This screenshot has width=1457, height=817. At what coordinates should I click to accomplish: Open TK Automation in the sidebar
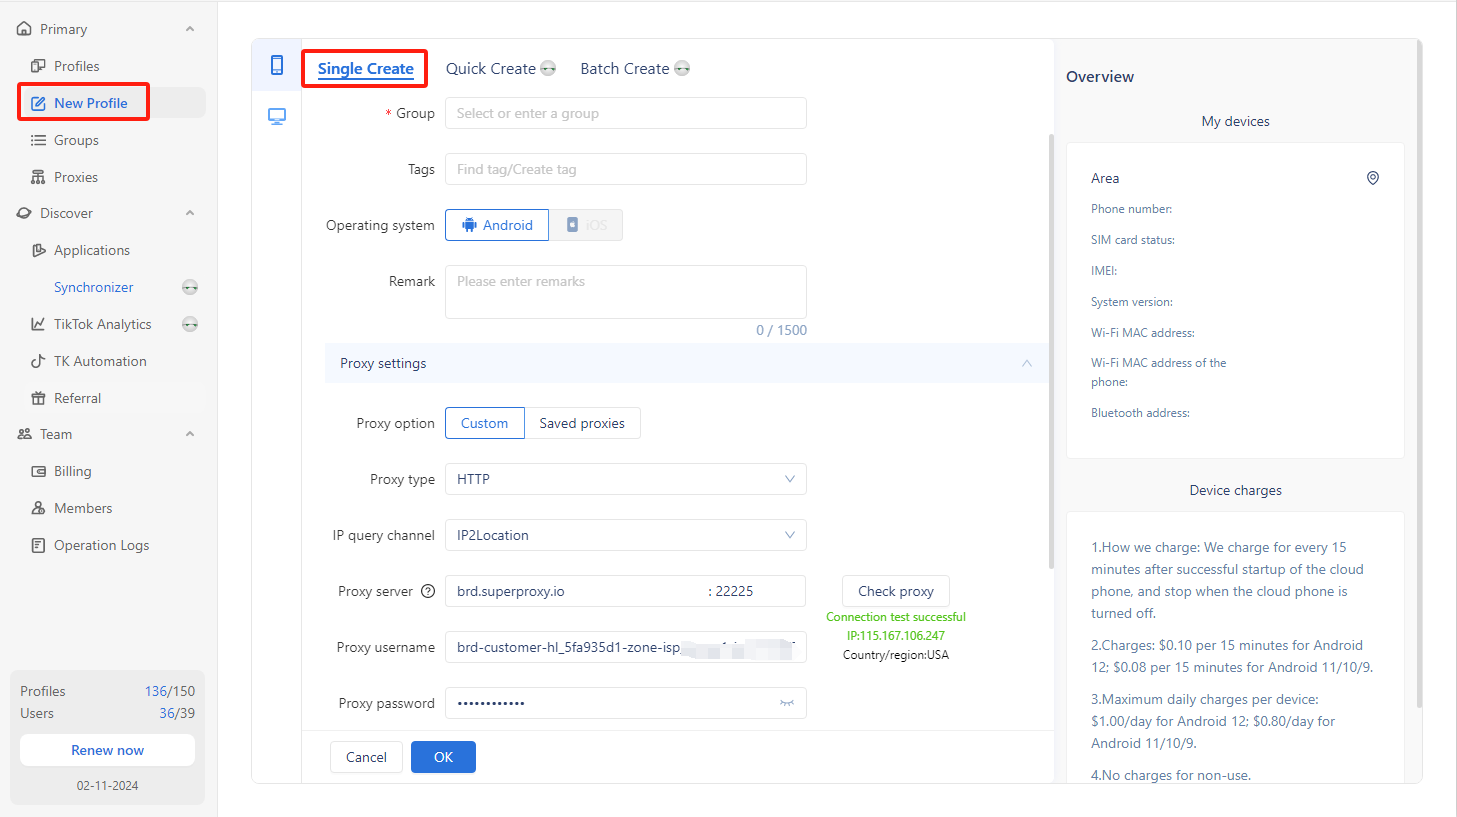pyautogui.click(x=100, y=361)
